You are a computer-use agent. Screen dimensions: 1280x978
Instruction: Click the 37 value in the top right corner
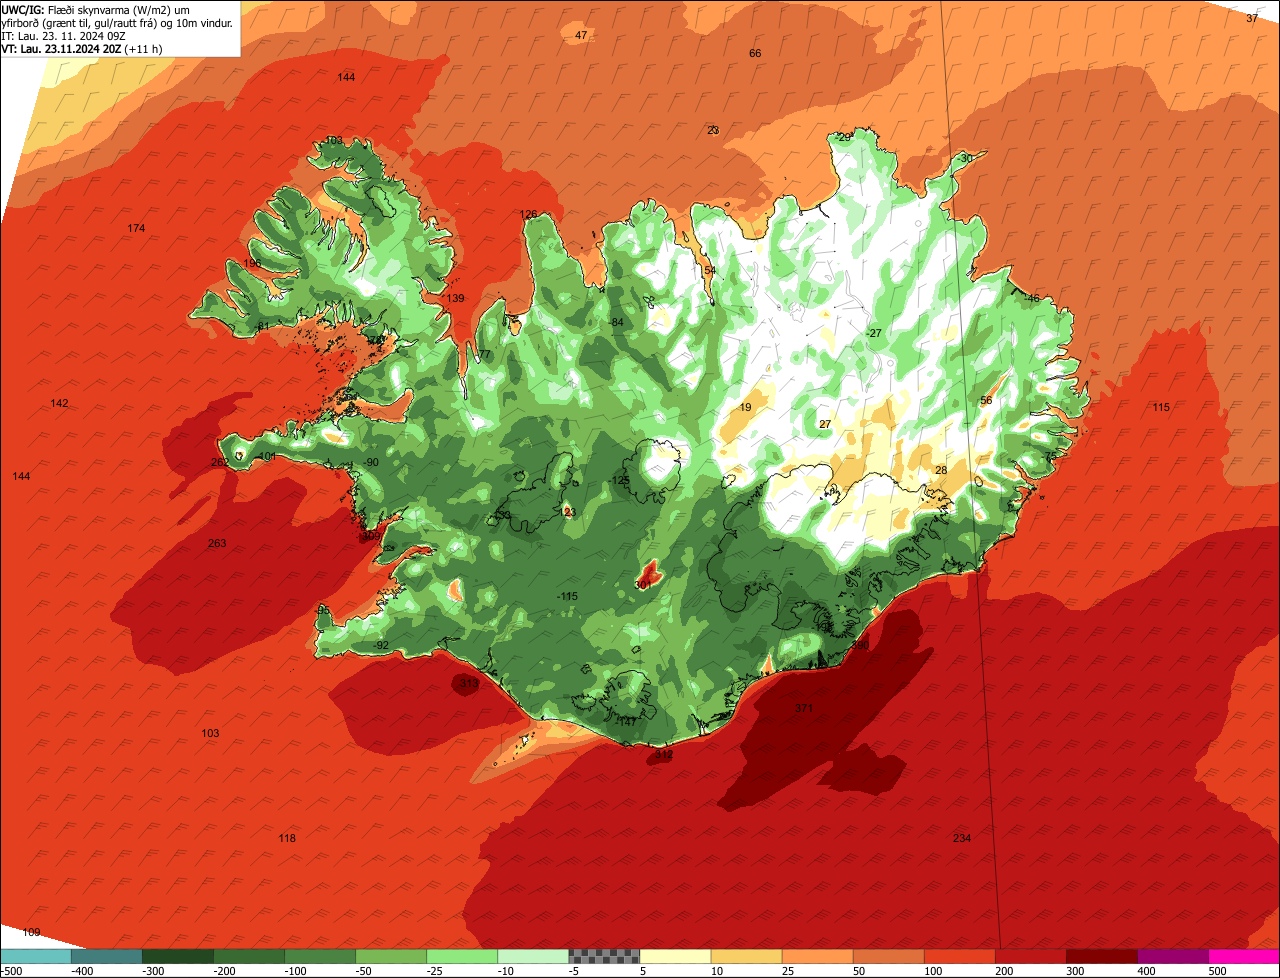(1252, 19)
